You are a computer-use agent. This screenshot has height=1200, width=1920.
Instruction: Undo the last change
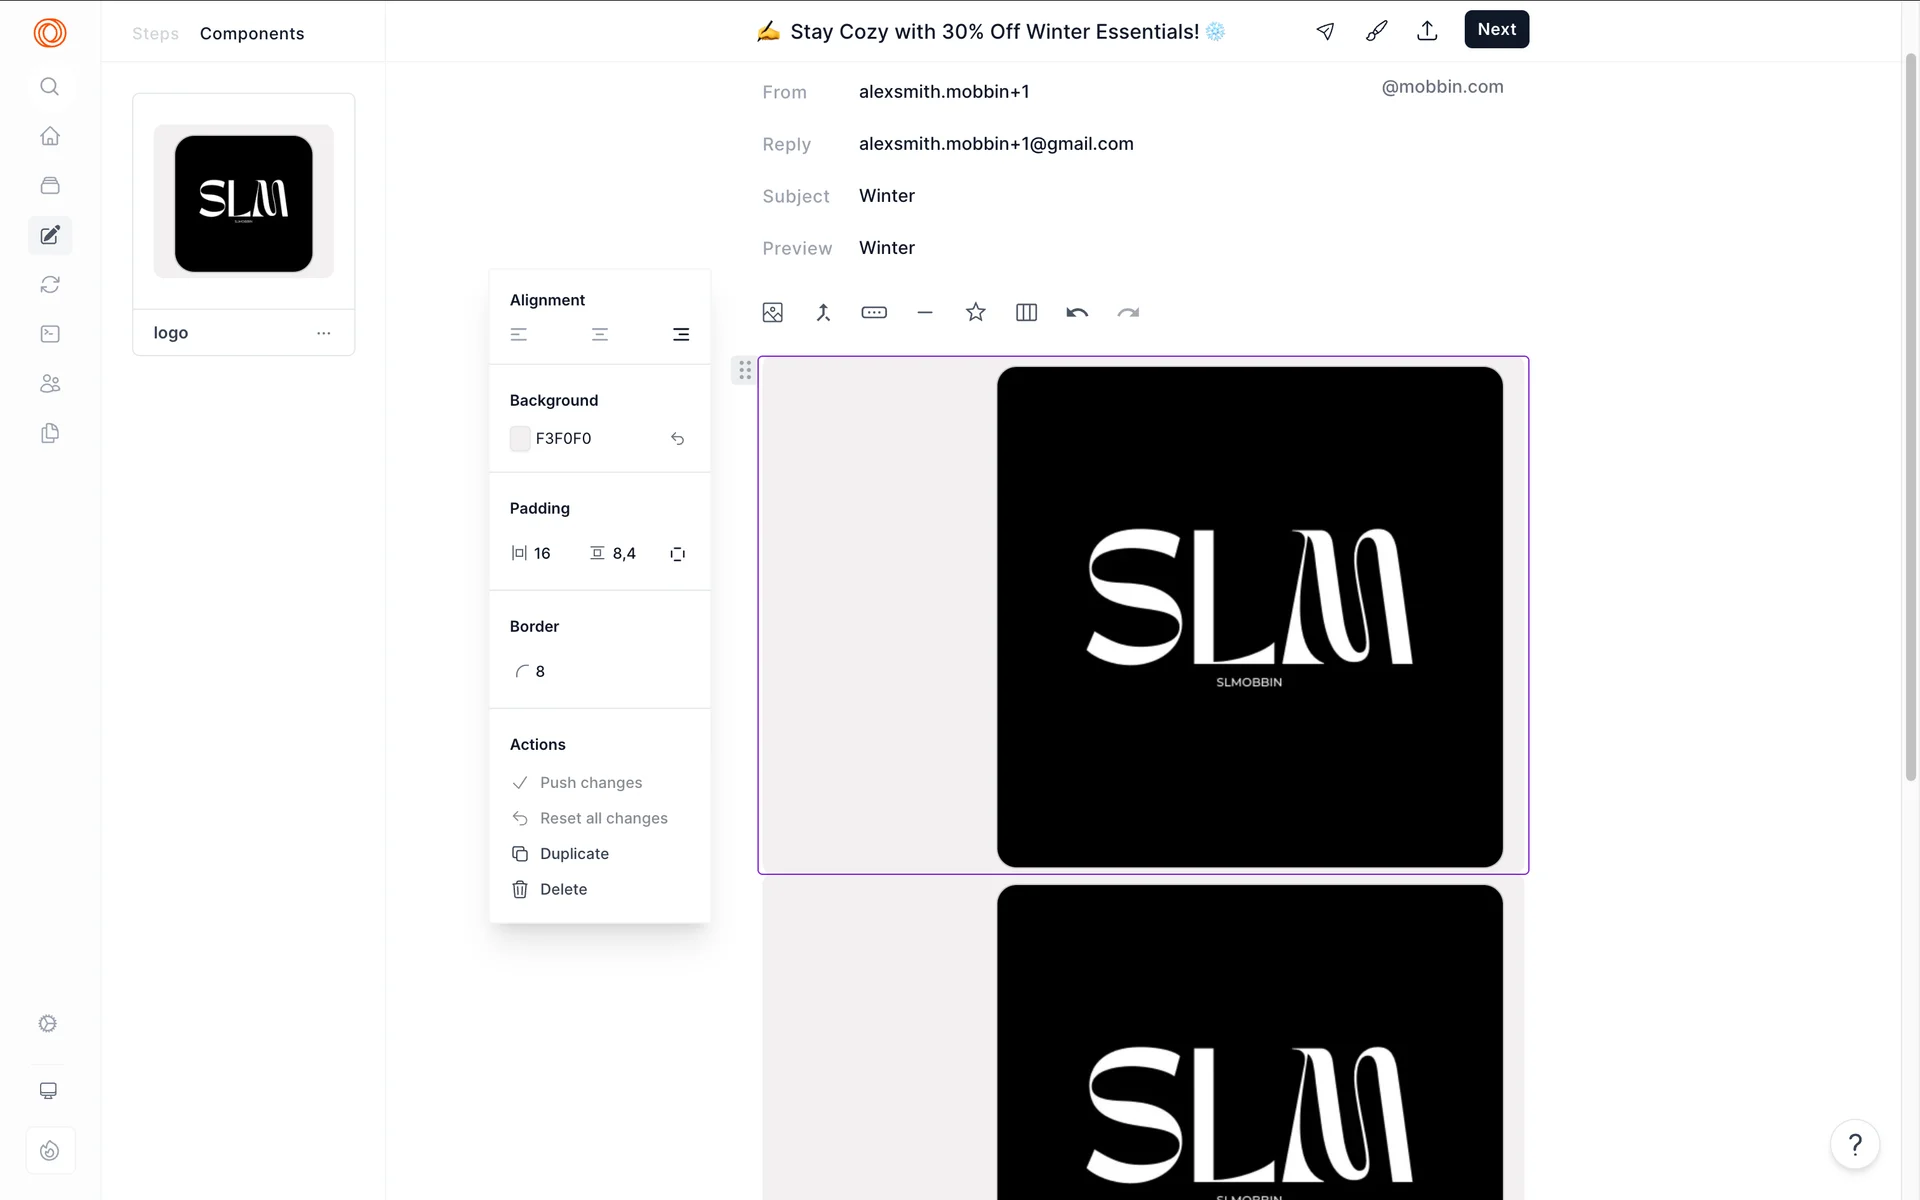[1077, 313]
